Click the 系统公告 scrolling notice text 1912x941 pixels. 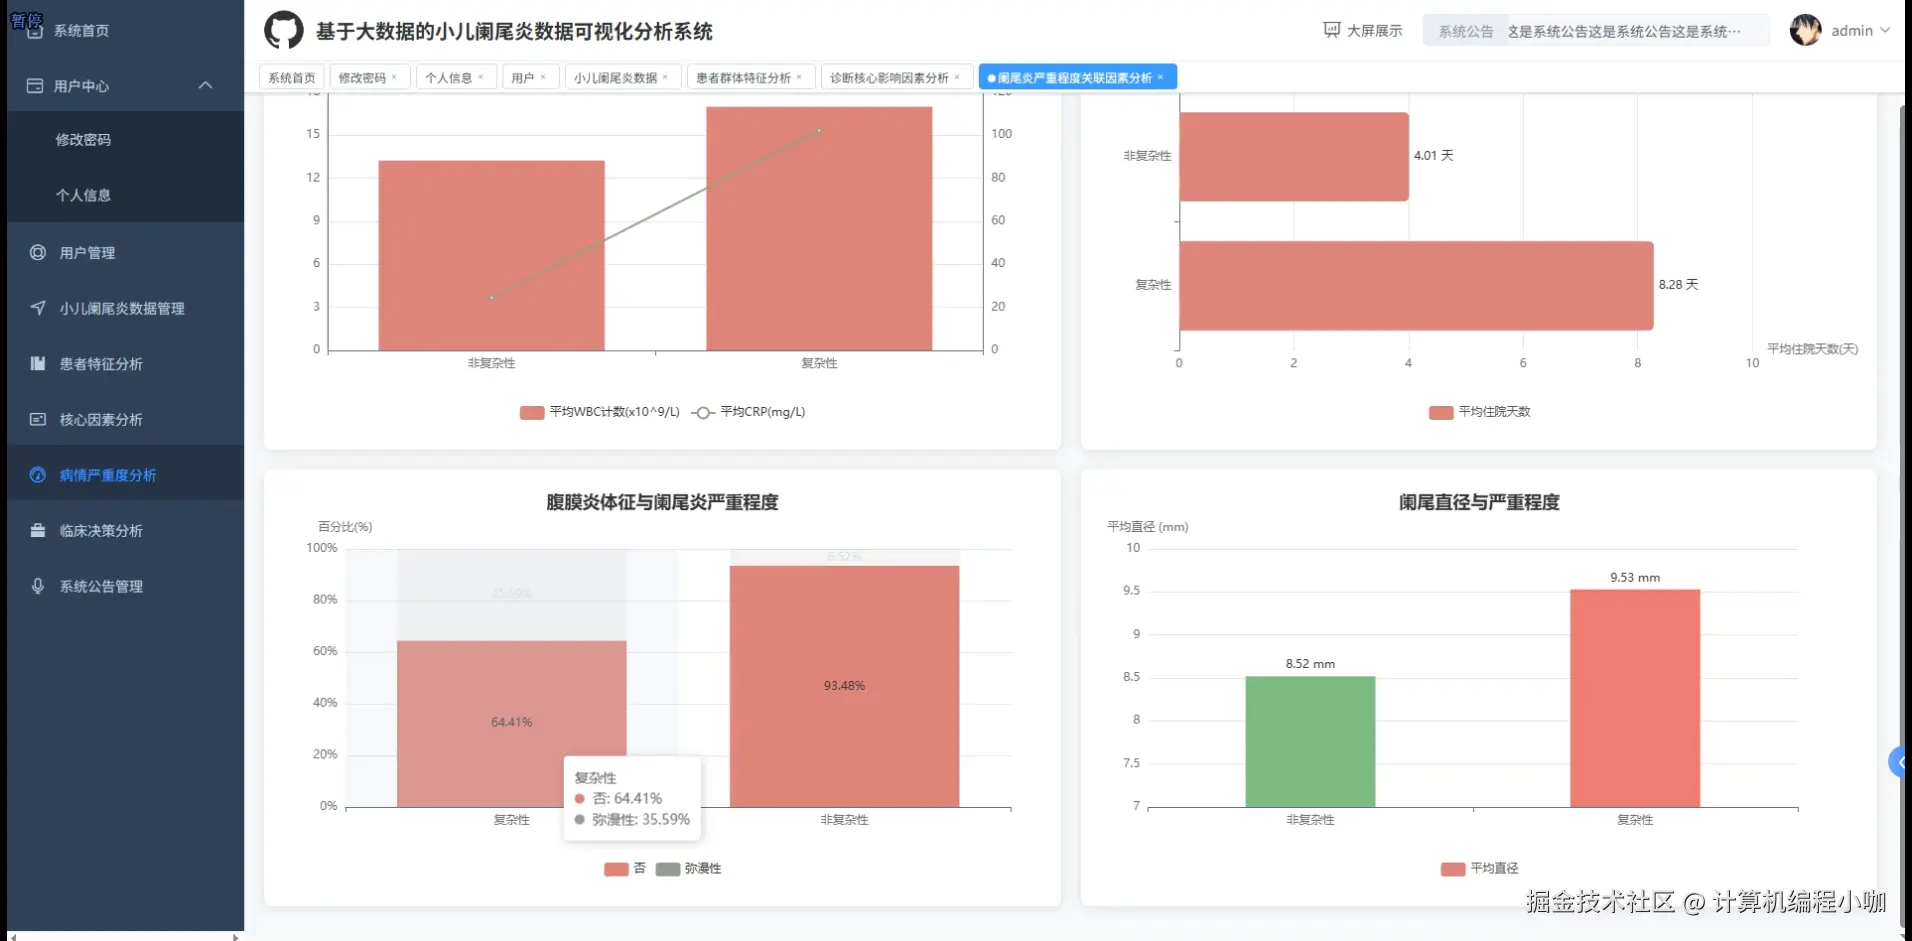click(1624, 31)
